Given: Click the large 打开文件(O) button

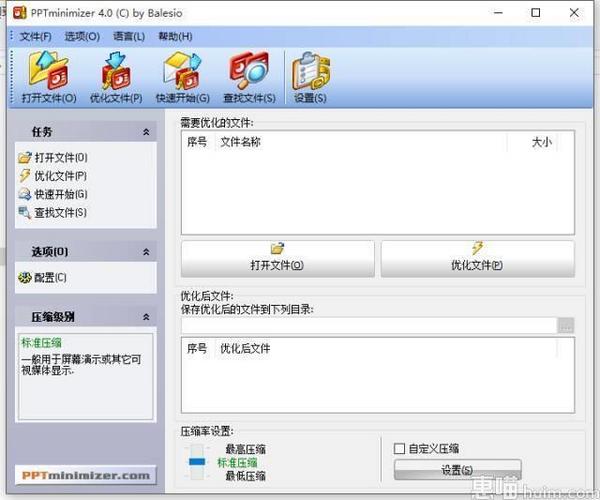Looking at the screenshot, I should click(277, 258).
